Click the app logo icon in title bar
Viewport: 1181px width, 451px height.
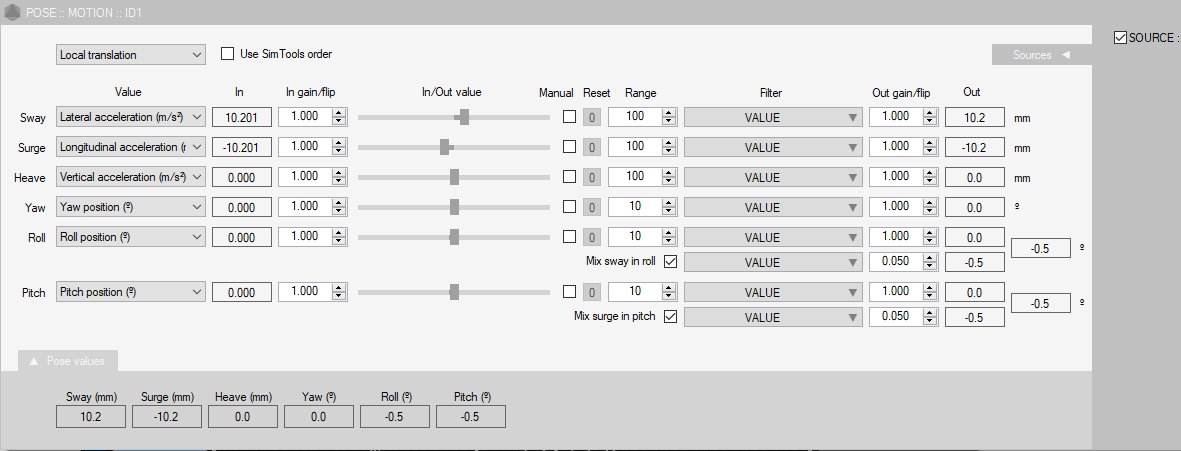[x=13, y=12]
